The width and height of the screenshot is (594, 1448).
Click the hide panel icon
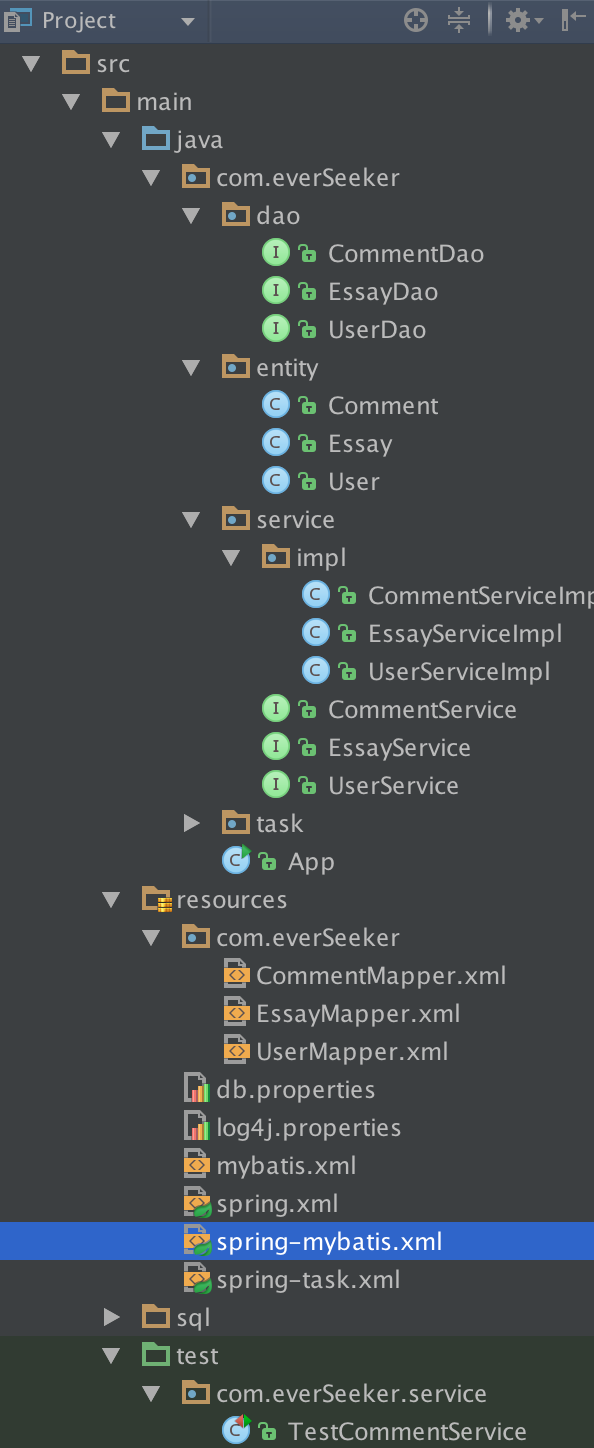[574, 20]
